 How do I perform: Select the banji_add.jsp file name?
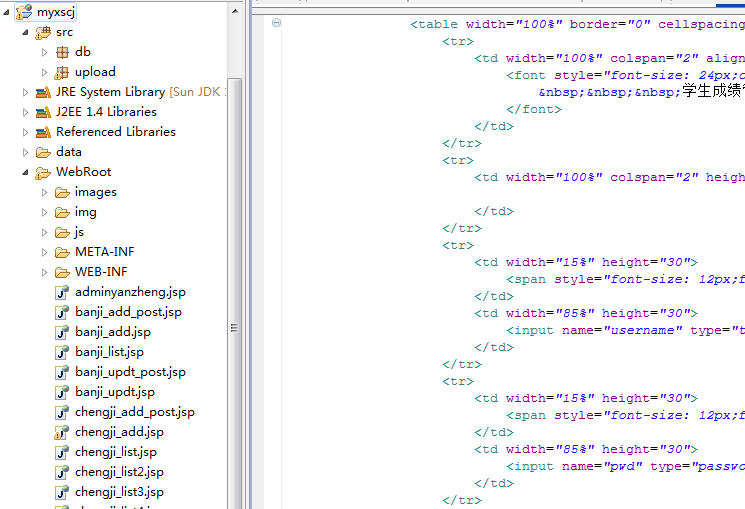tap(113, 332)
